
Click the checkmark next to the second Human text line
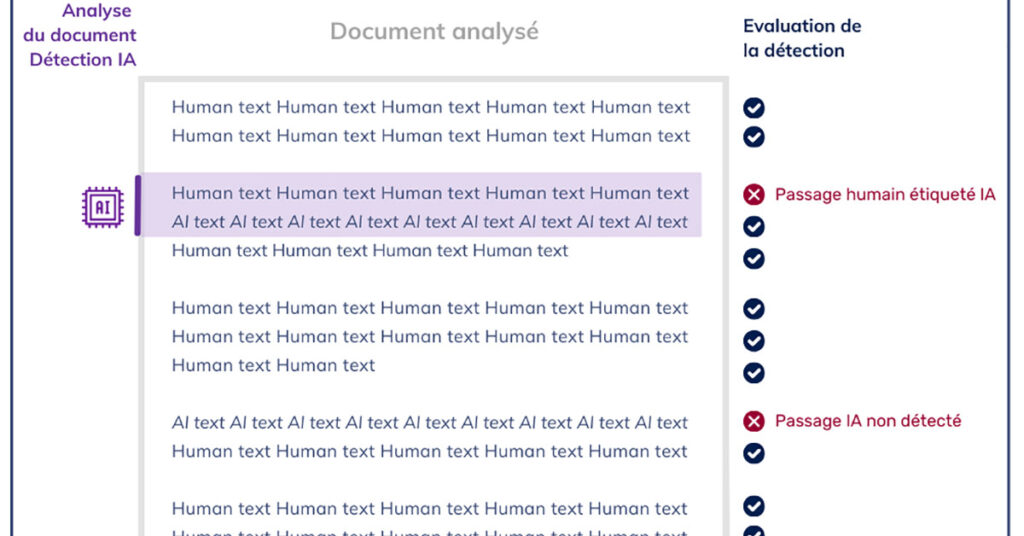(x=754, y=137)
